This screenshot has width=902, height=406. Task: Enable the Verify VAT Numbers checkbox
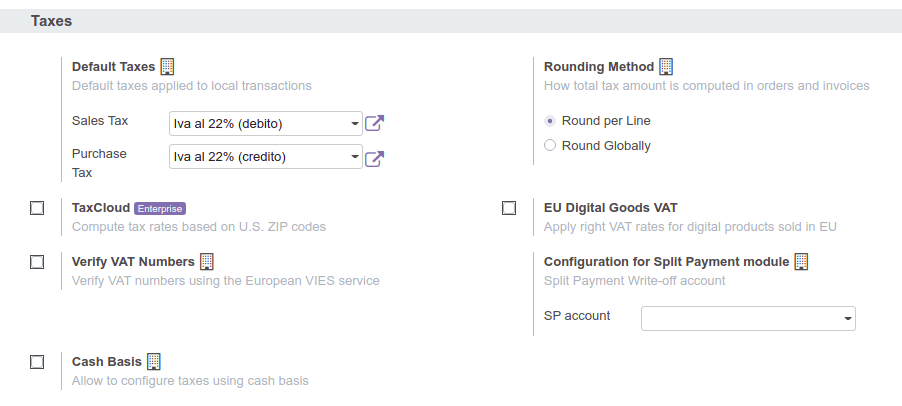click(37, 262)
